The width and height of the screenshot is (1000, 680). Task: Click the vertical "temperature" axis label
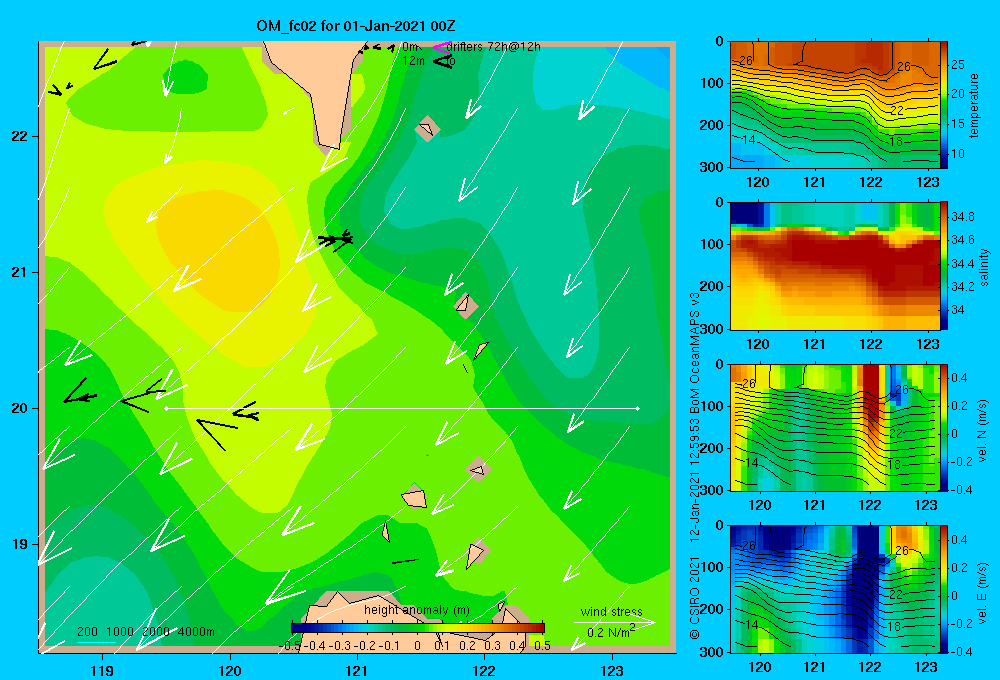coord(974,105)
